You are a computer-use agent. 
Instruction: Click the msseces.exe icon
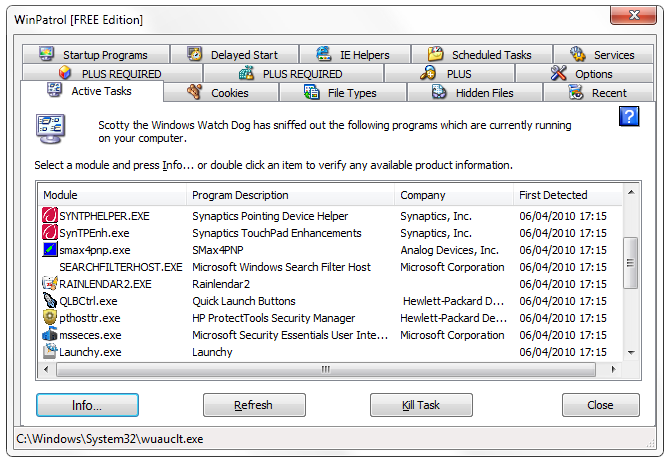(x=50, y=335)
